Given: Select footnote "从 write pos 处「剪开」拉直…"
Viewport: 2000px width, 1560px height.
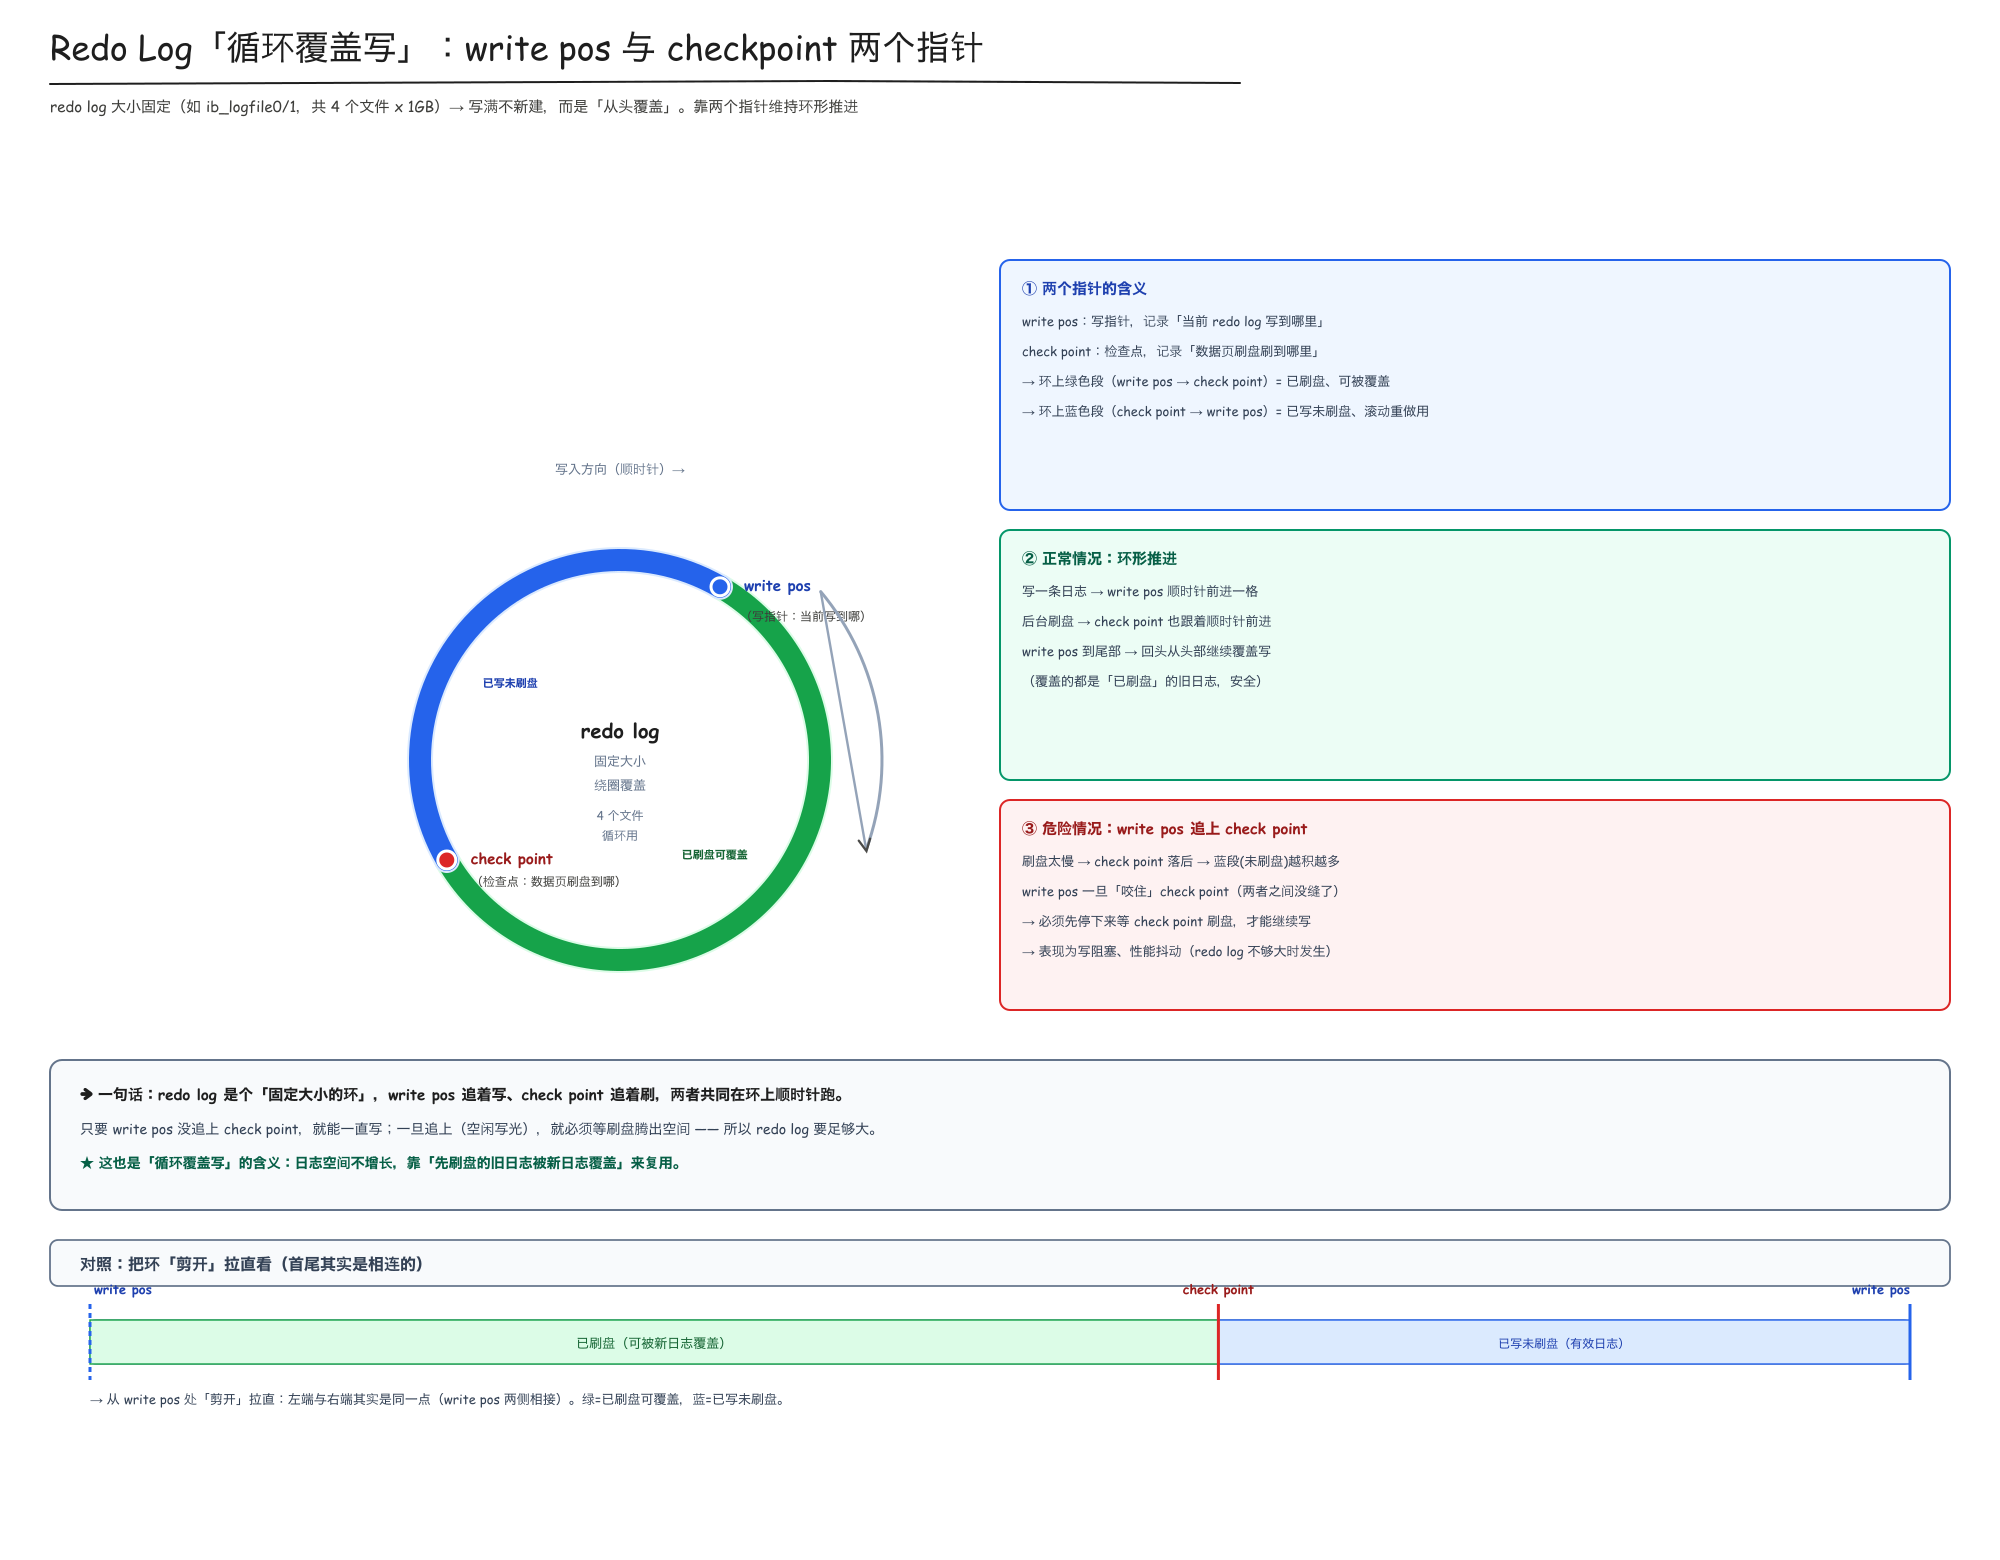Looking at the screenshot, I should [438, 1399].
